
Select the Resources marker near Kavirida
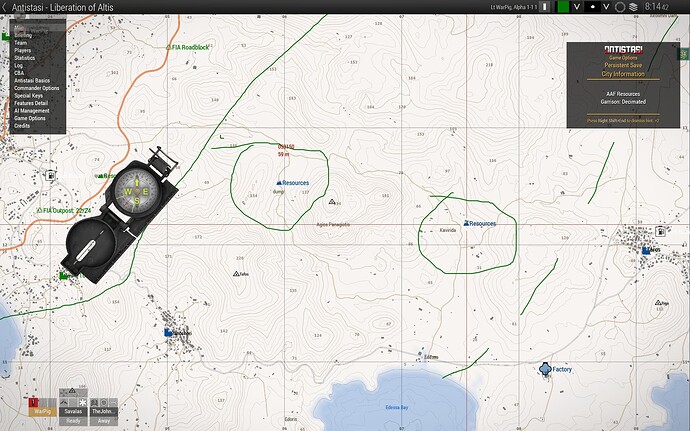point(479,223)
